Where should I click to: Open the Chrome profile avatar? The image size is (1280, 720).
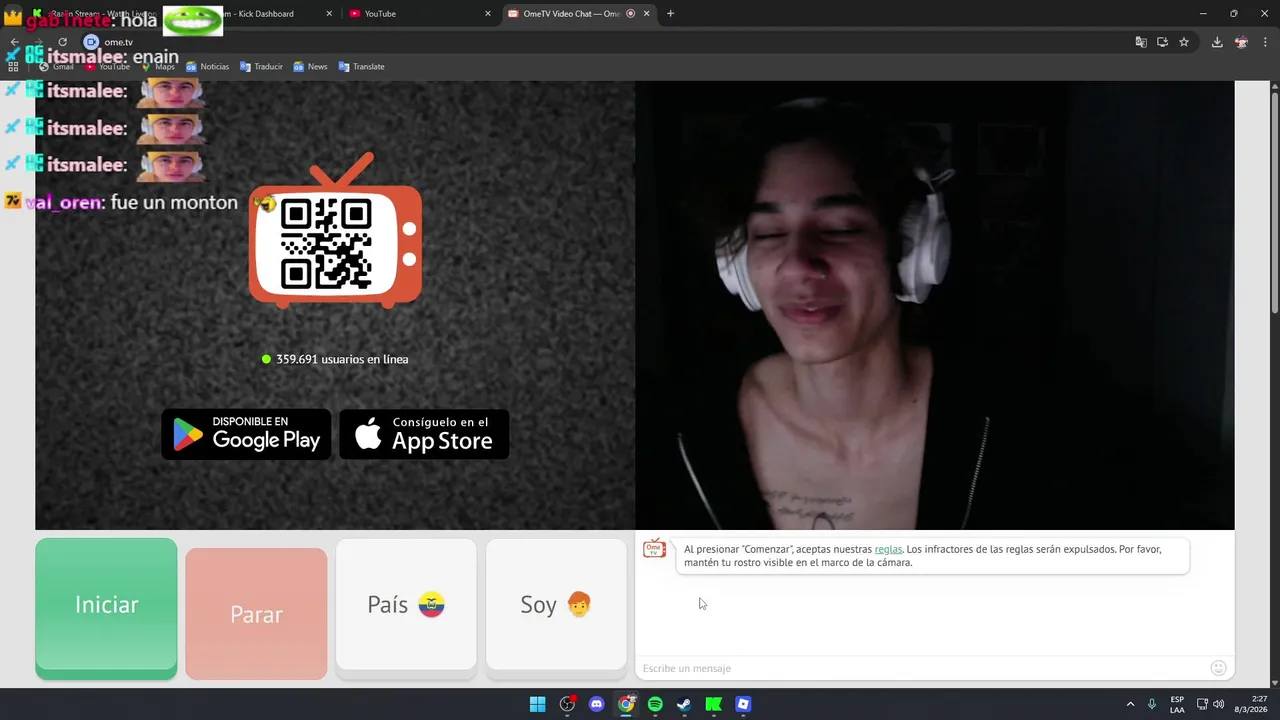[x=1241, y=42]
